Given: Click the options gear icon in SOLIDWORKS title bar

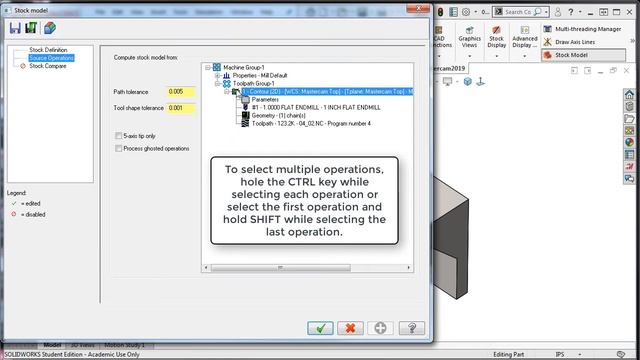Looking at the screenshot, I should point(466,12).
